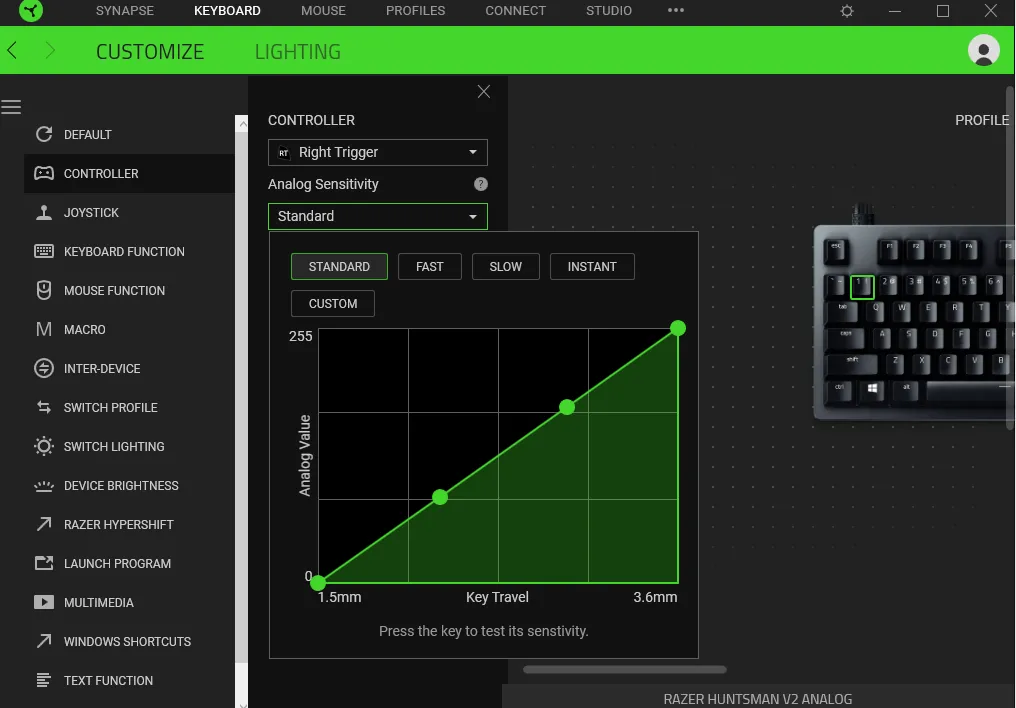Select the CUSTOM sensitivity preset
The image size is (1016, 708).
click(332, 303)
